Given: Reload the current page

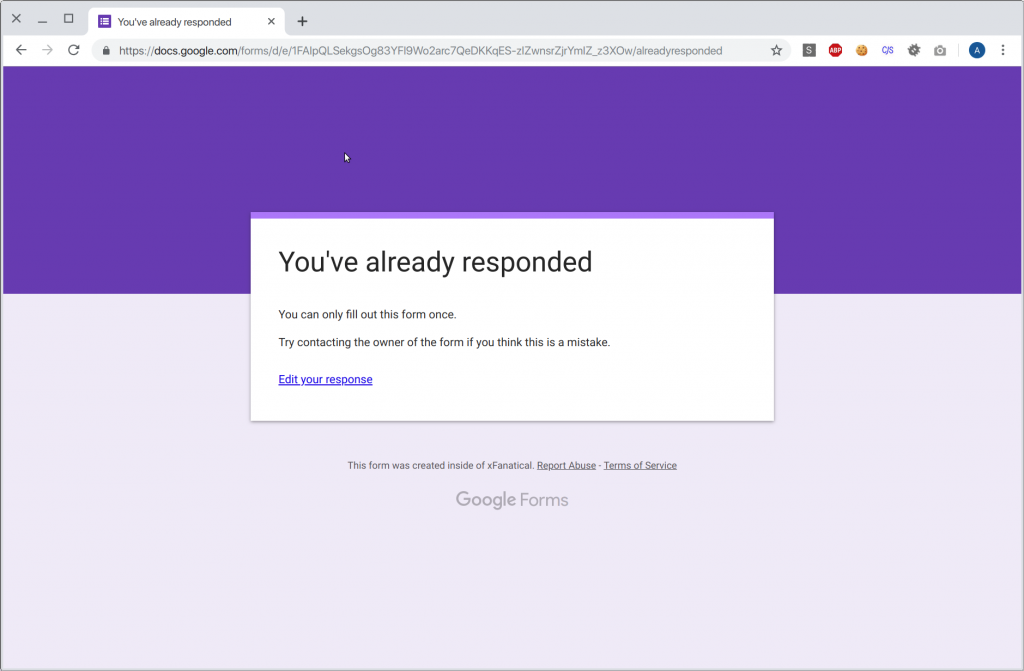Looking at the screenshot, I should coord(74,50).
